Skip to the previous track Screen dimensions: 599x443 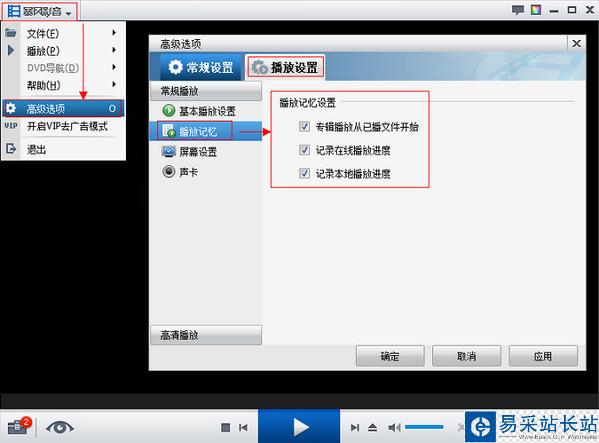tap(243, 427)
